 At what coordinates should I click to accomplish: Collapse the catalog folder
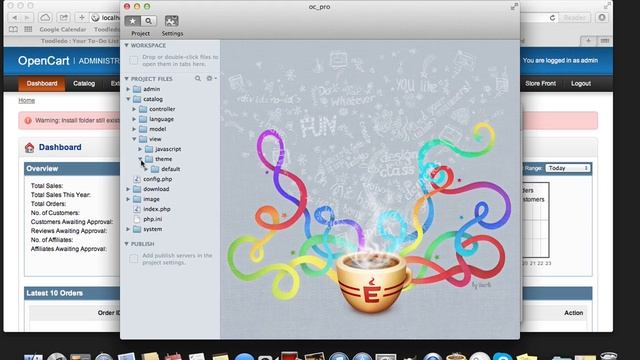pos(128,99)
